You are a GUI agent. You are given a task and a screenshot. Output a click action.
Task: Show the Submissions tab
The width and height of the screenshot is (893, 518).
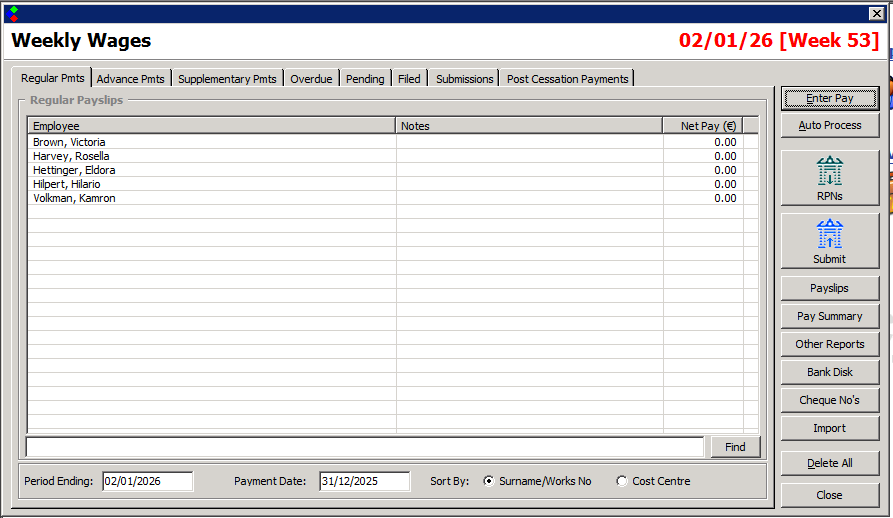pos(464,79)
